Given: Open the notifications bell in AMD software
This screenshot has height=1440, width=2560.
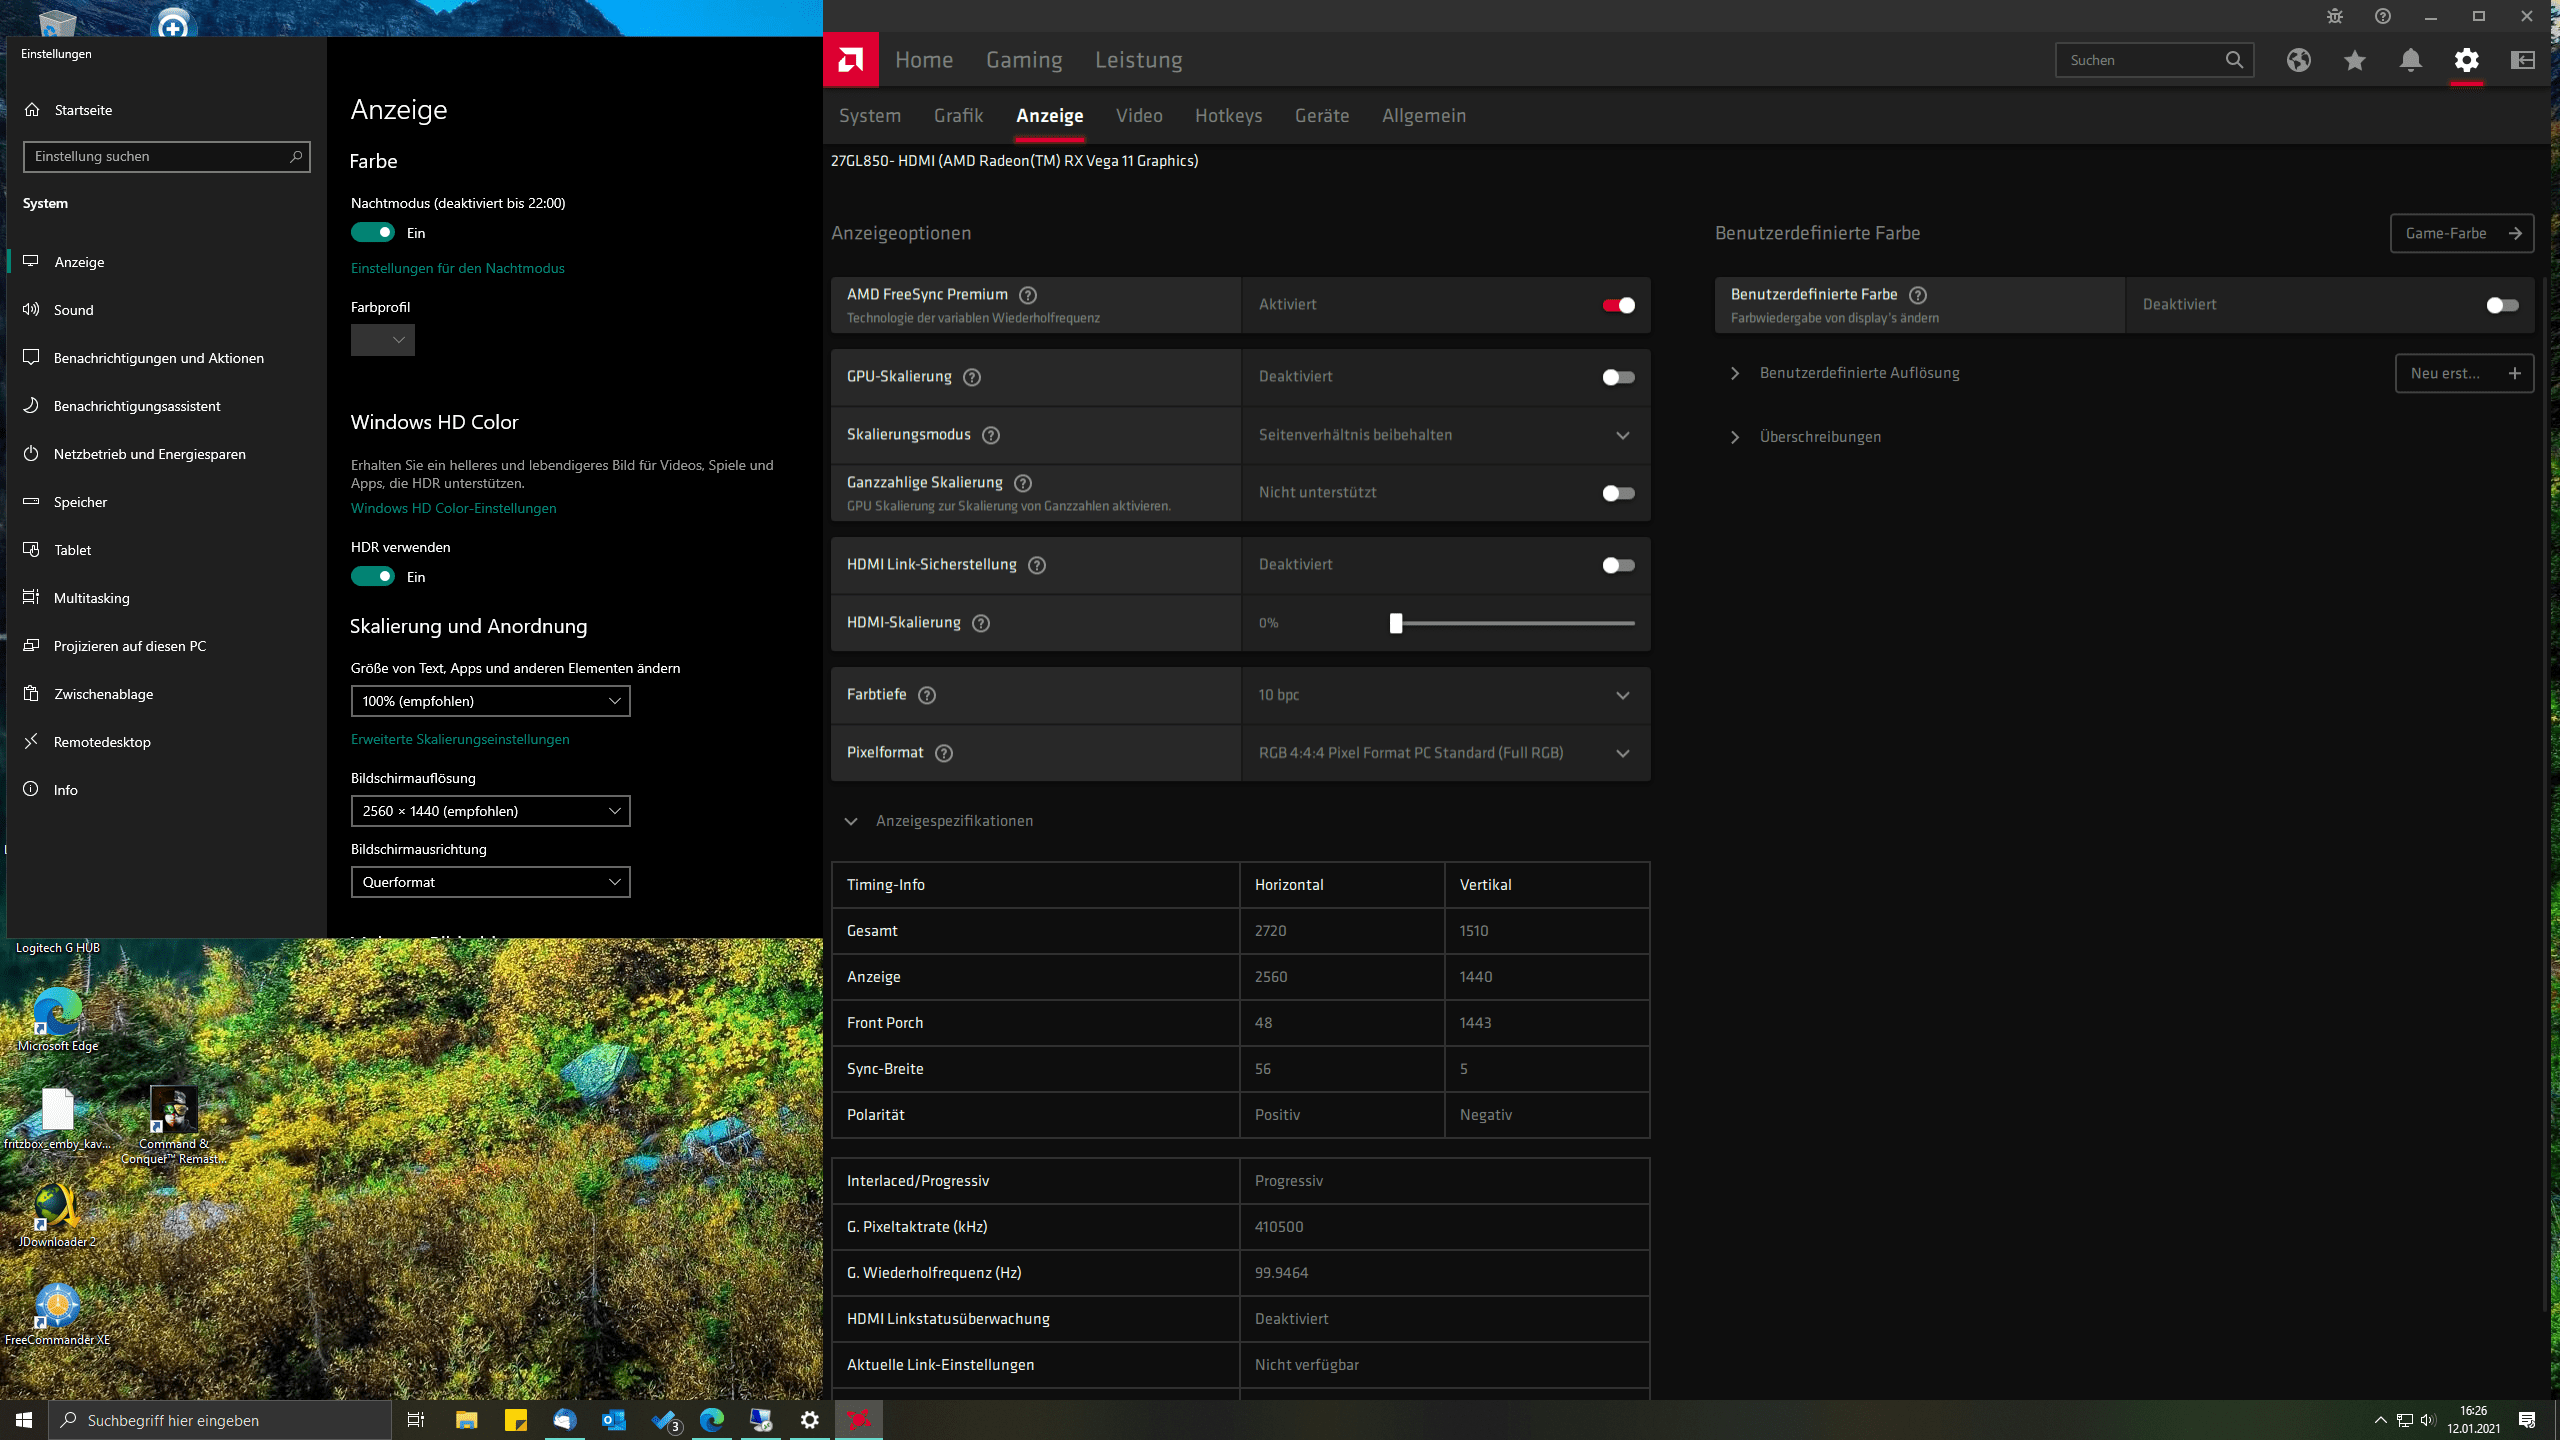Looking at the screenshot, I should click(x=2411, y=60).
